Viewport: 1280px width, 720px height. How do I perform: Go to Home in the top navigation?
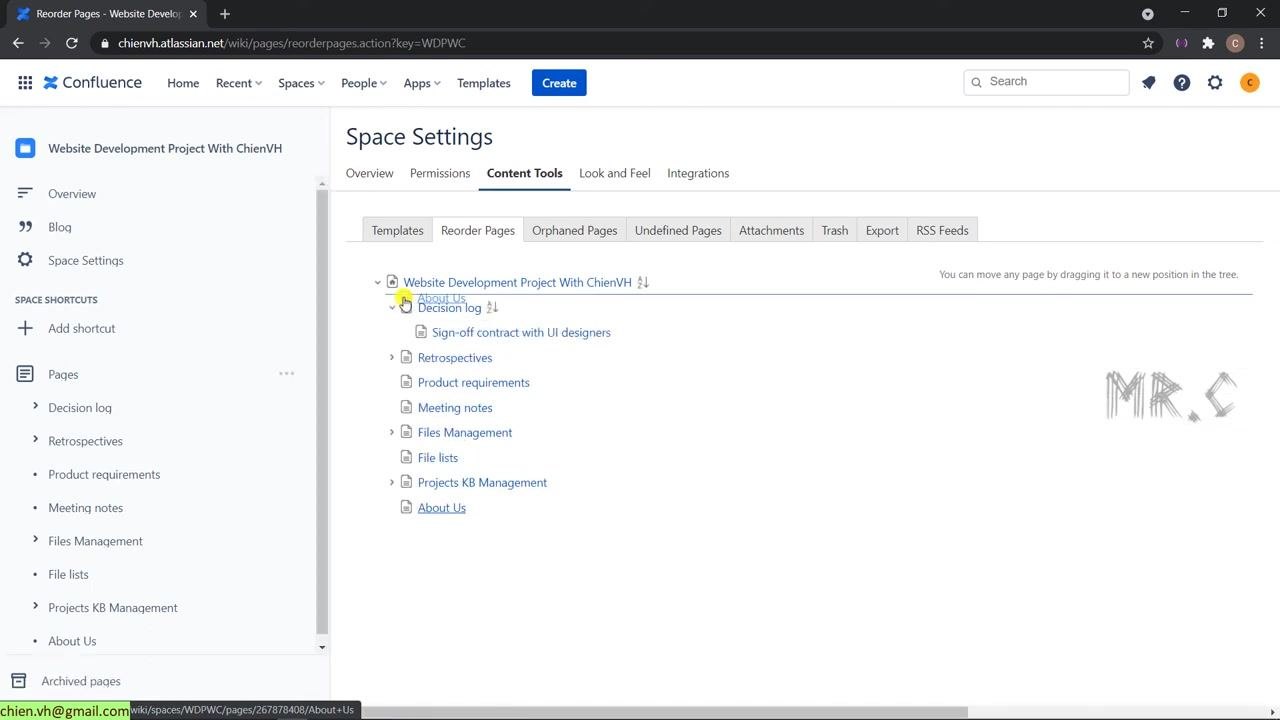(x=183, y=83)
